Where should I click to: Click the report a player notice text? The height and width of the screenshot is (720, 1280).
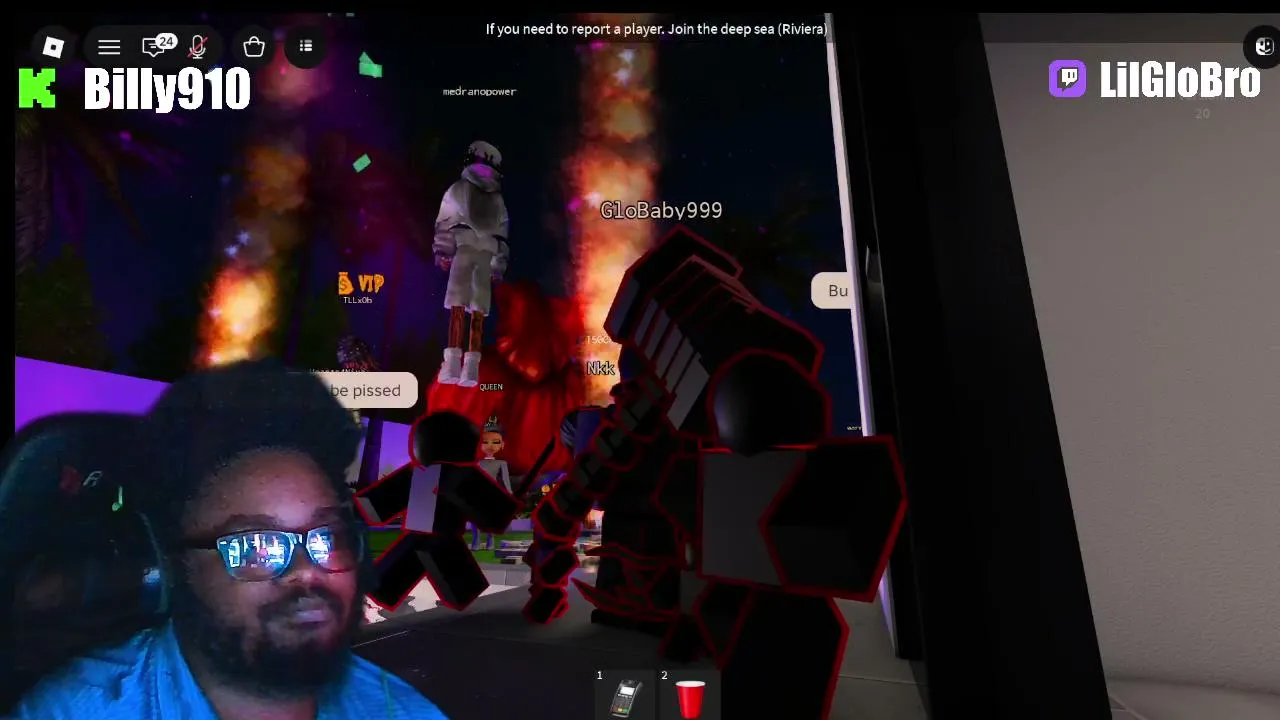click(x=656, y=29)
